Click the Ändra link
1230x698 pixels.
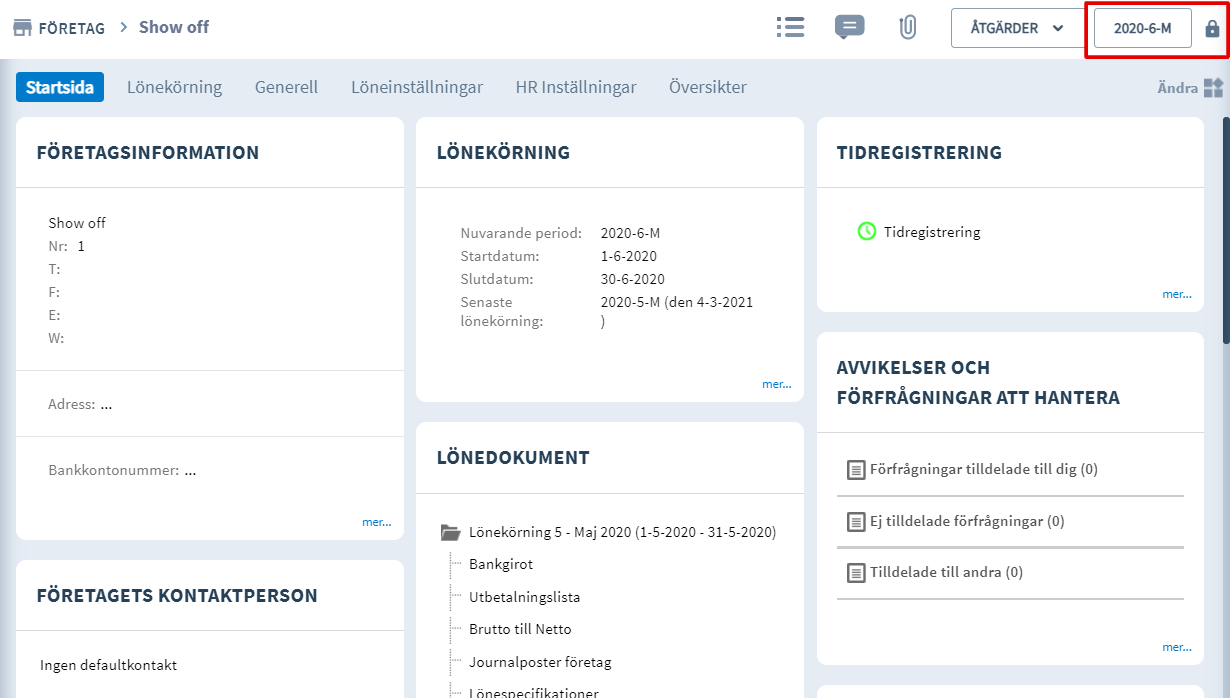tap(1177, 88)
